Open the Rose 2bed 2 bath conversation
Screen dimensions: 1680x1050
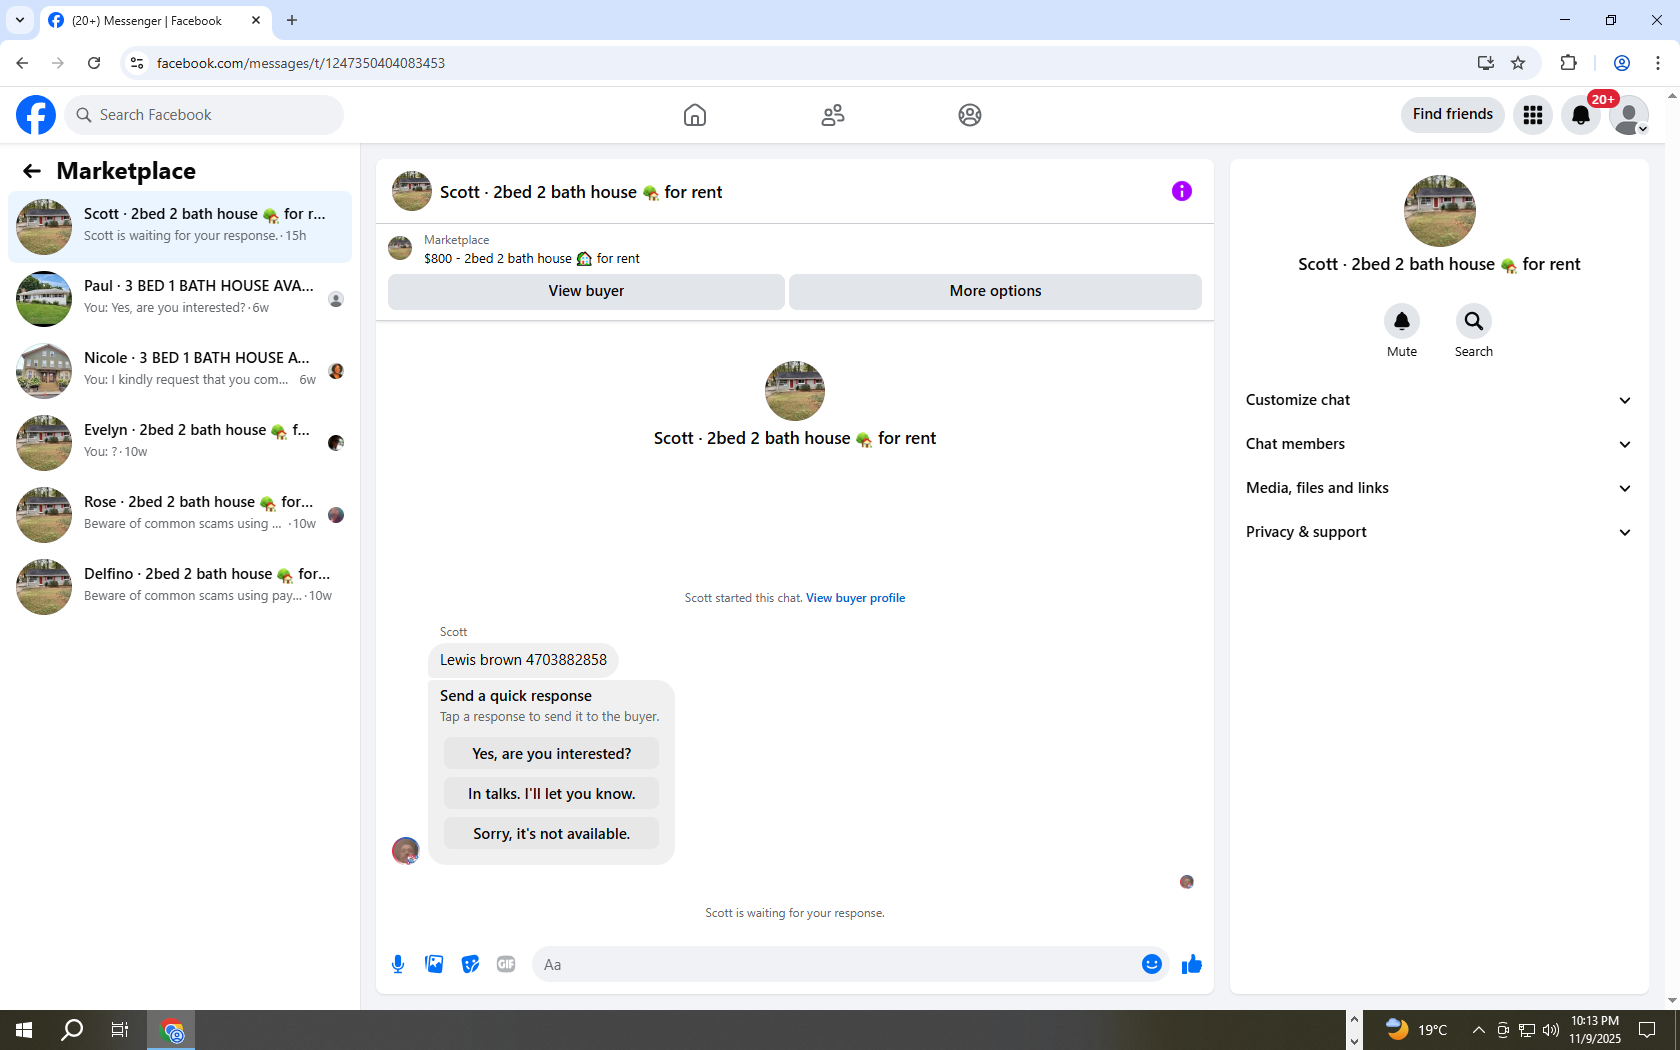coord(180,515)
